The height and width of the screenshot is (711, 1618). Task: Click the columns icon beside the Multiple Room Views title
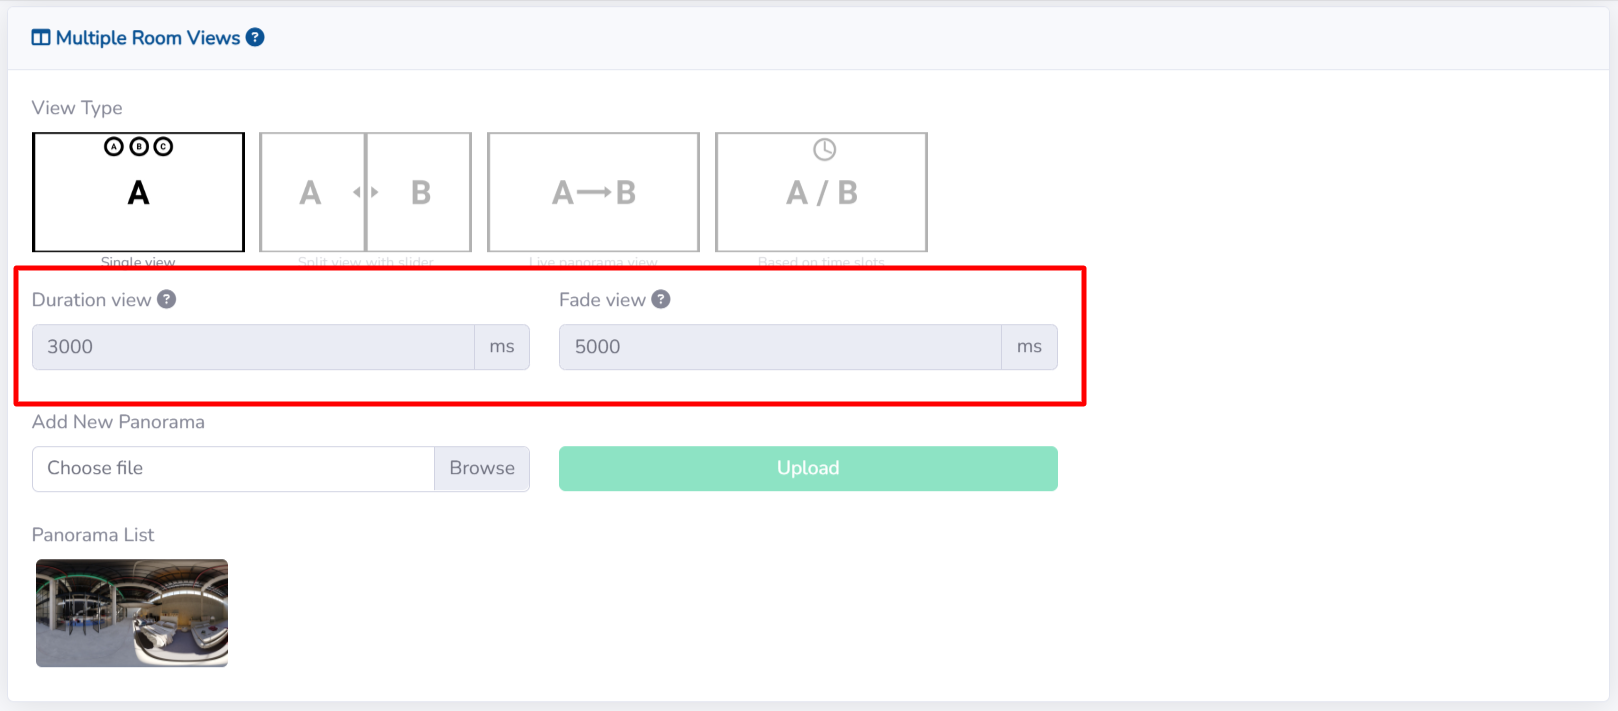pyautogui.click(x=41, y=38)
